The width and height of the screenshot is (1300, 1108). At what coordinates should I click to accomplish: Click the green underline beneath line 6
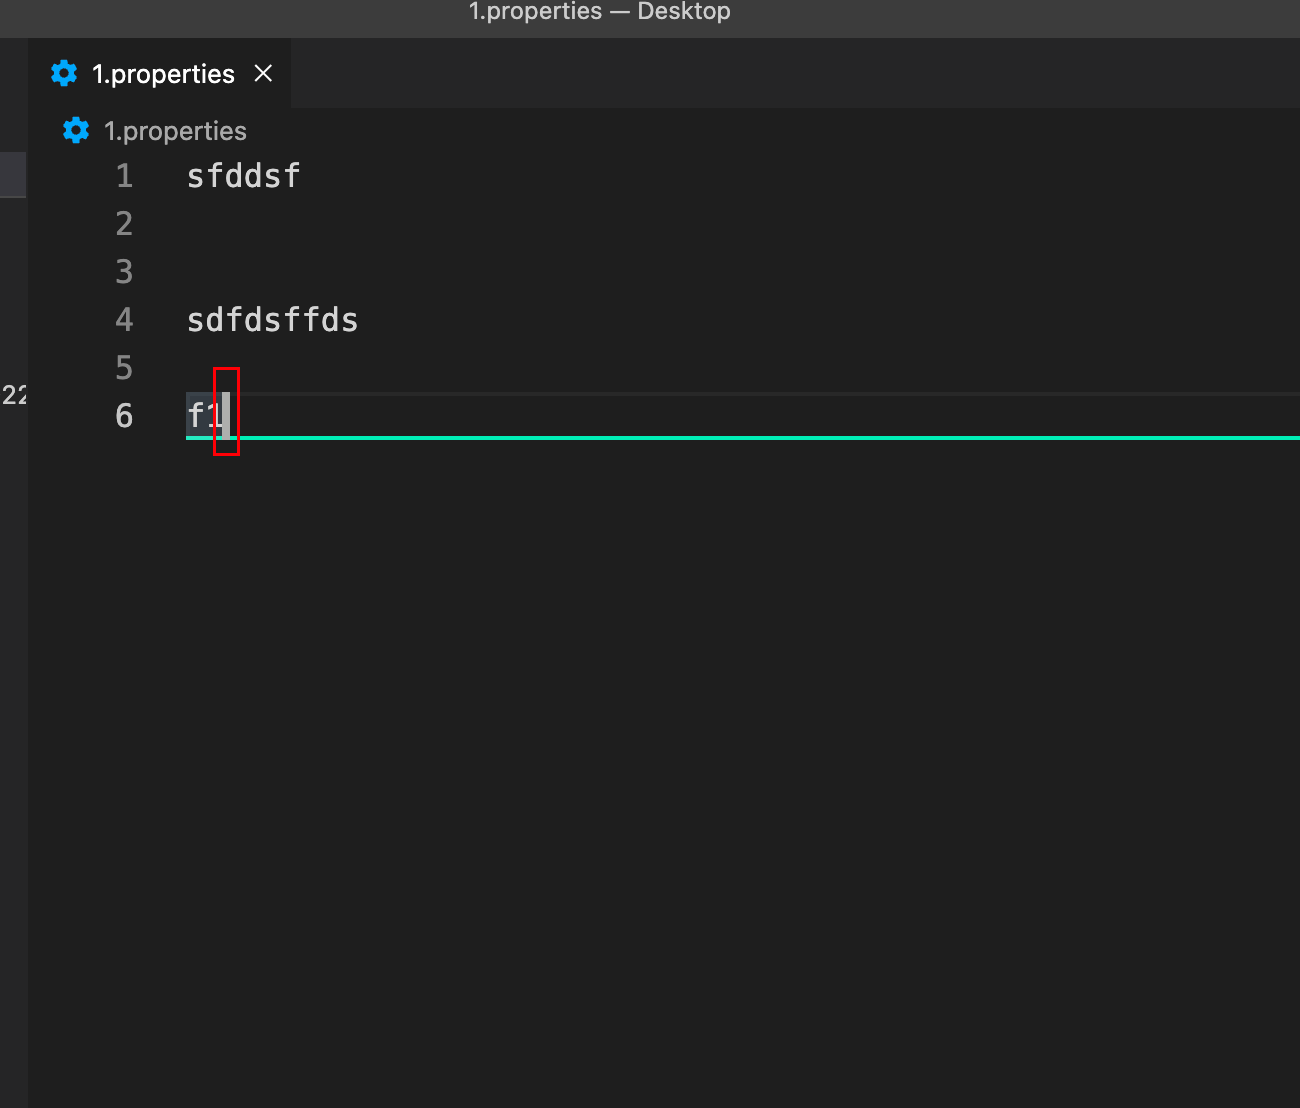pos(600,437)
